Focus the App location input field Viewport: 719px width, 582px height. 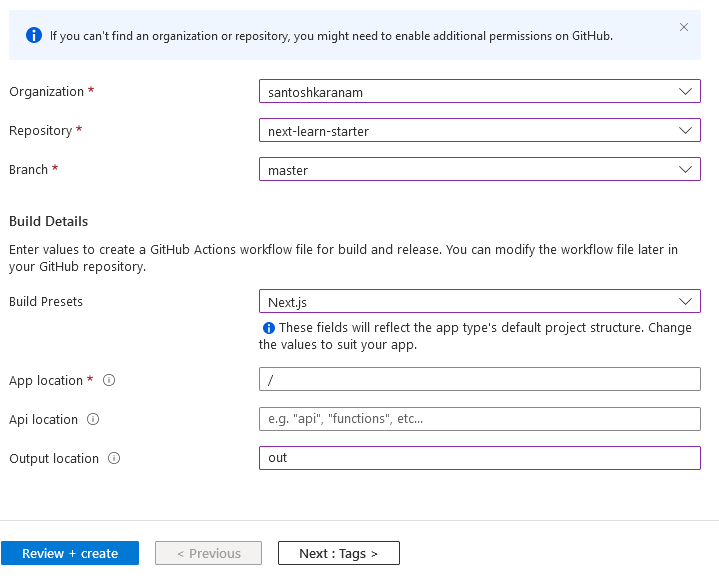(479, 380)
